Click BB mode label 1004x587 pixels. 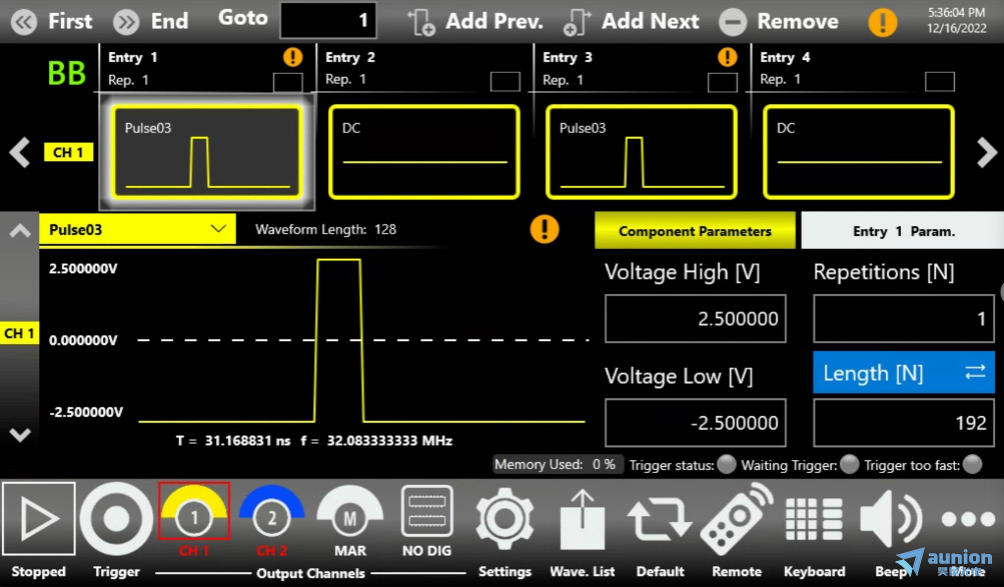[67, 73]
